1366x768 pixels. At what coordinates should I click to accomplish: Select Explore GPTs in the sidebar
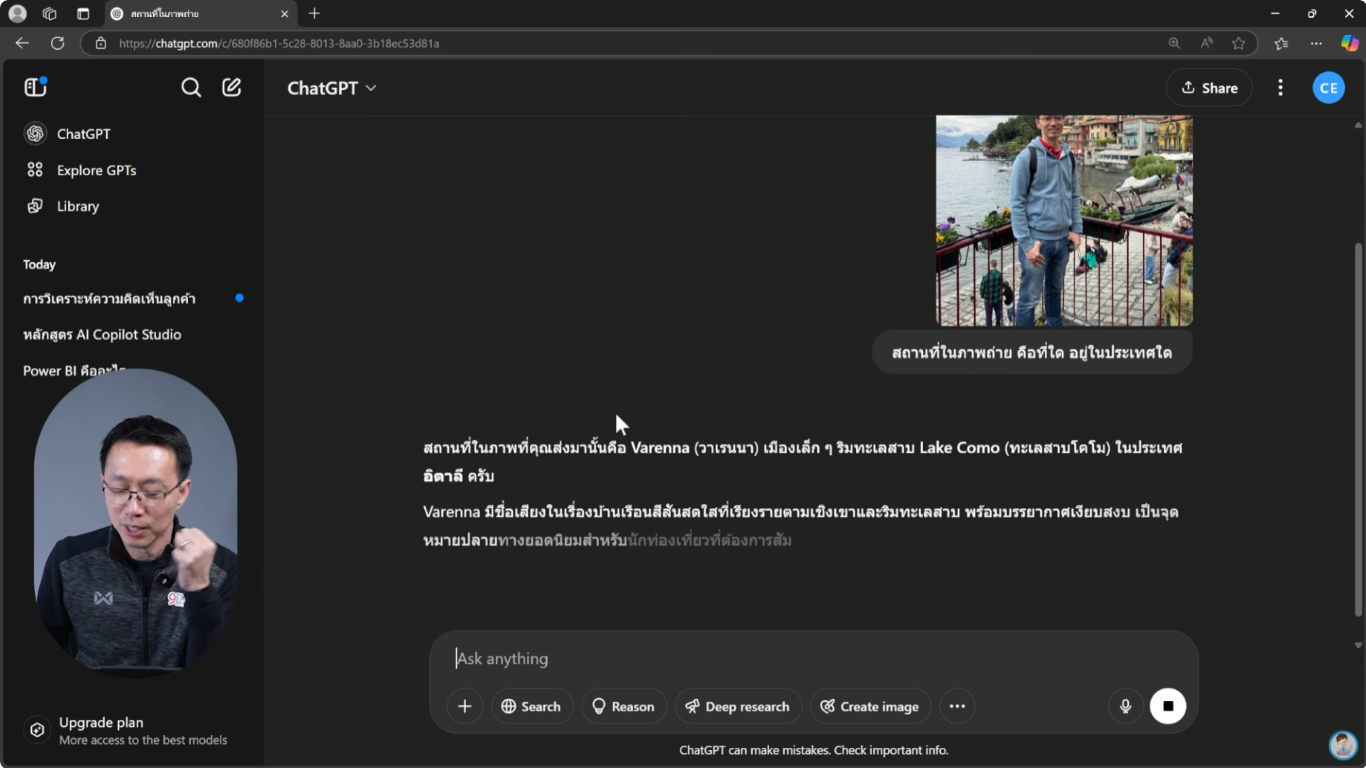pyautogui.click(x=95, y=170)
